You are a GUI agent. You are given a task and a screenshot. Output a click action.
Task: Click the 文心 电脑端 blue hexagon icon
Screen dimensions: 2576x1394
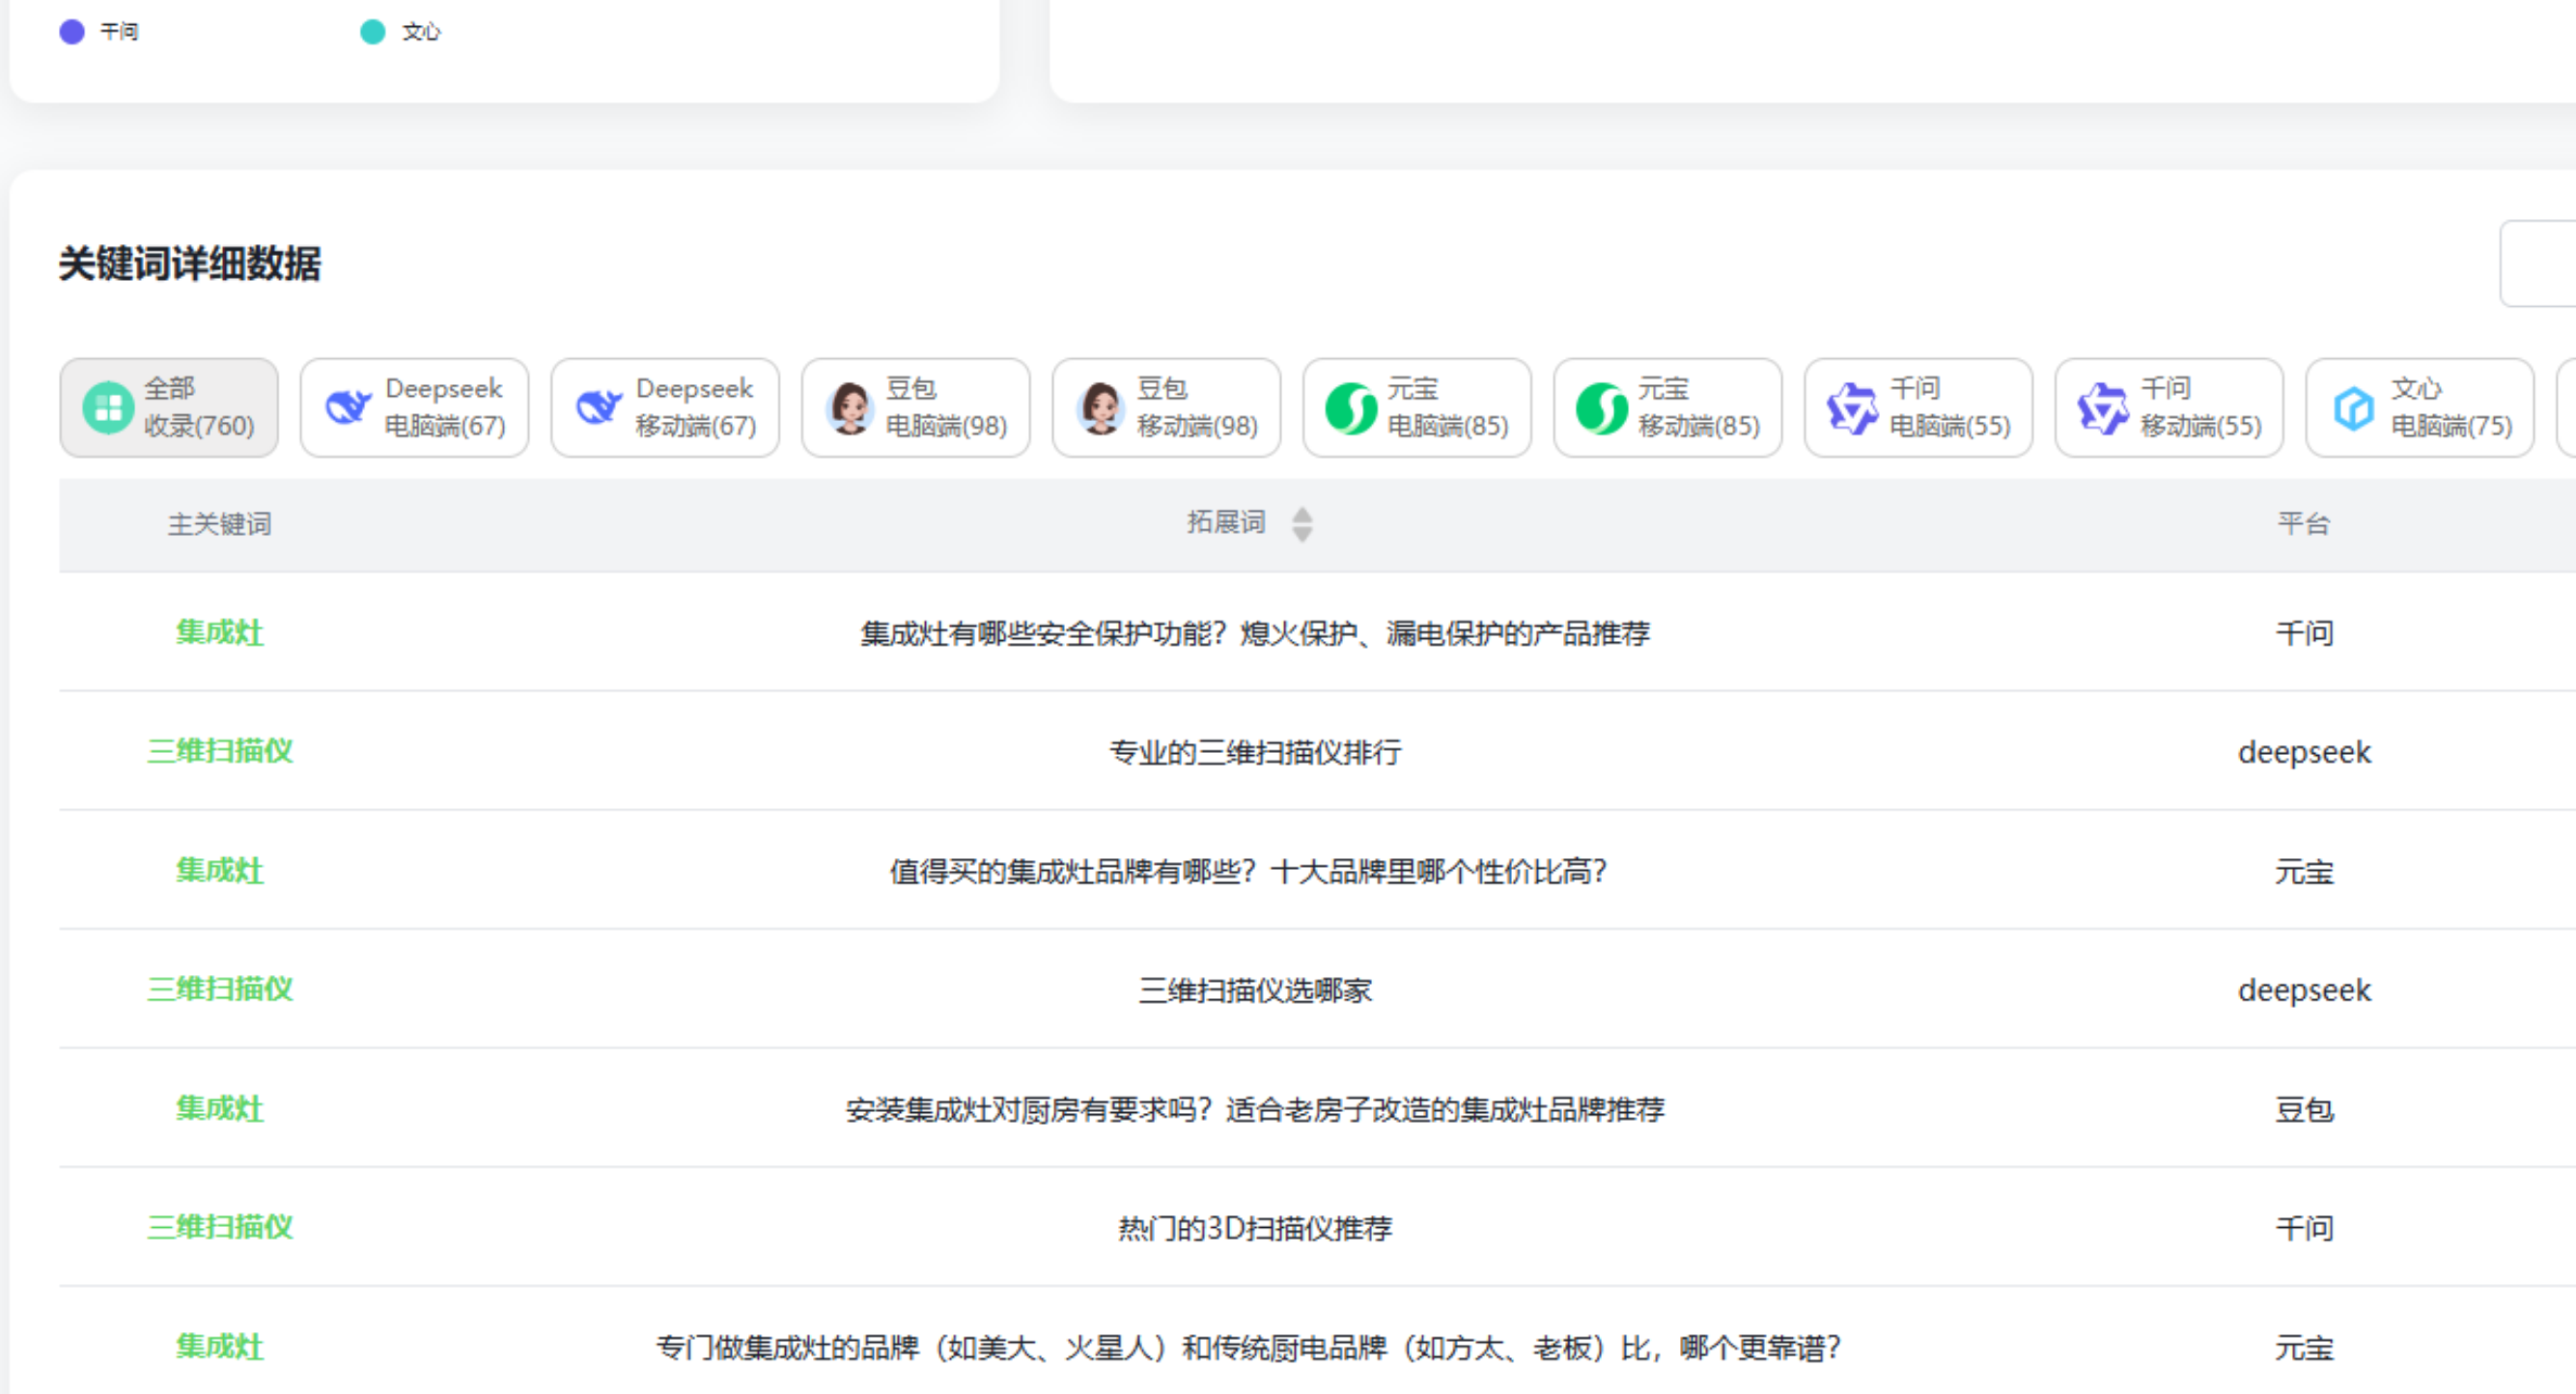pos(2353,408)
